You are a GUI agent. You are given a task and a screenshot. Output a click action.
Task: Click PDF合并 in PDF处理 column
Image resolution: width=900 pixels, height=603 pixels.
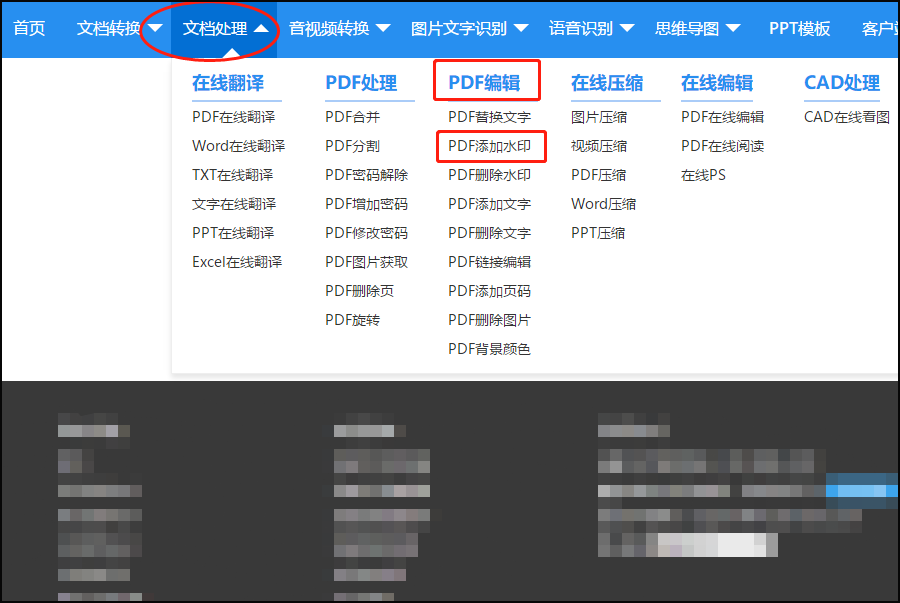[x=352, y=117]
